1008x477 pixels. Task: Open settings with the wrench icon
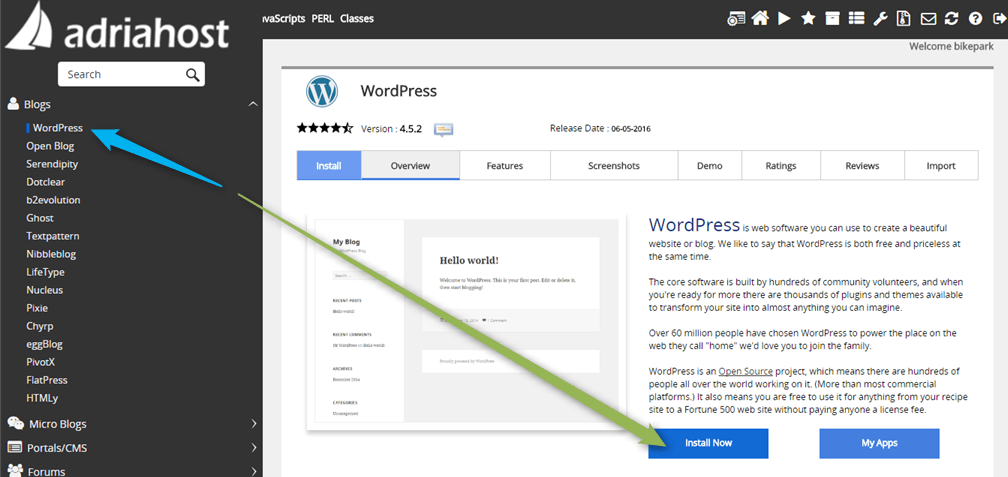click(880, 19)
